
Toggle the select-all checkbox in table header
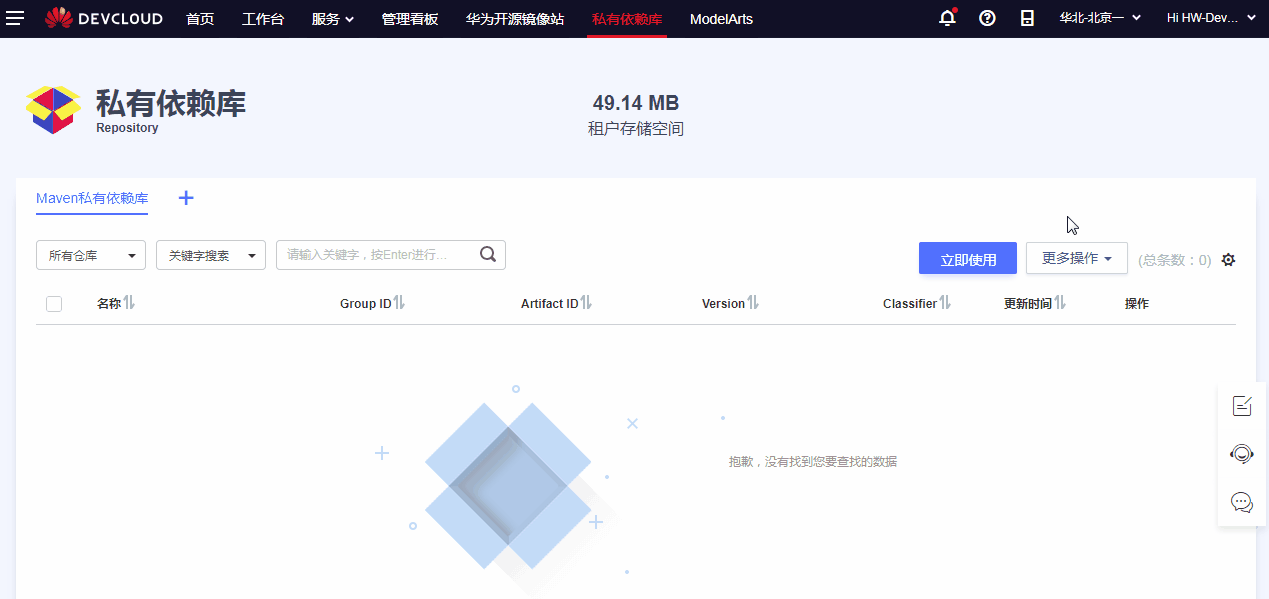coord(53,303)
